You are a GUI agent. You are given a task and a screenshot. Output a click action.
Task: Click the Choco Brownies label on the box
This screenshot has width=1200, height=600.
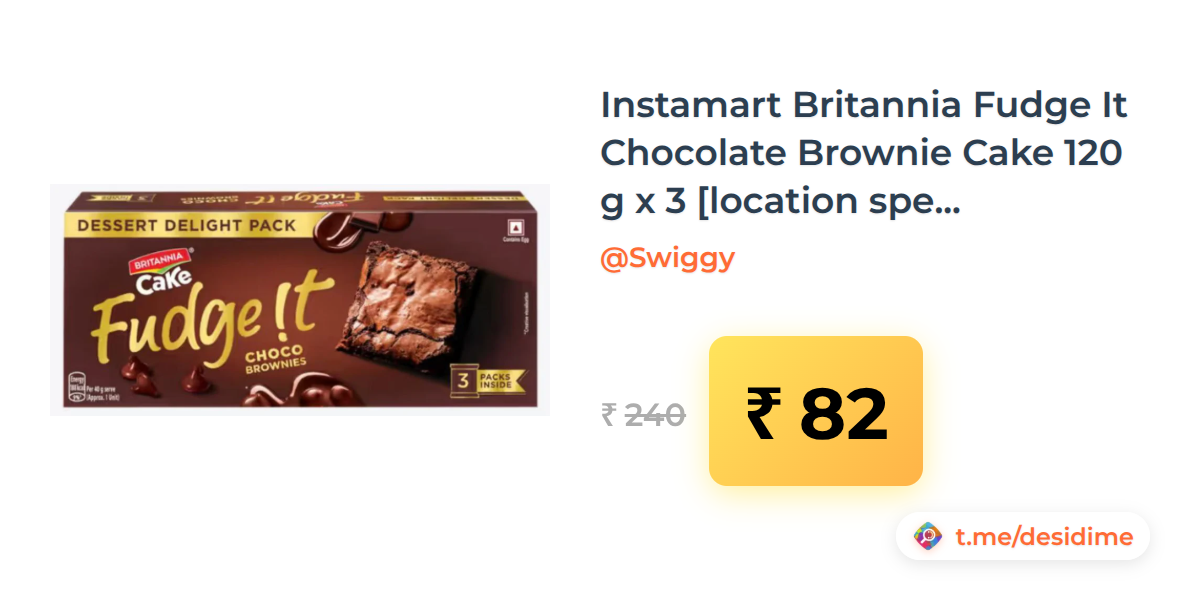[274, 361]
